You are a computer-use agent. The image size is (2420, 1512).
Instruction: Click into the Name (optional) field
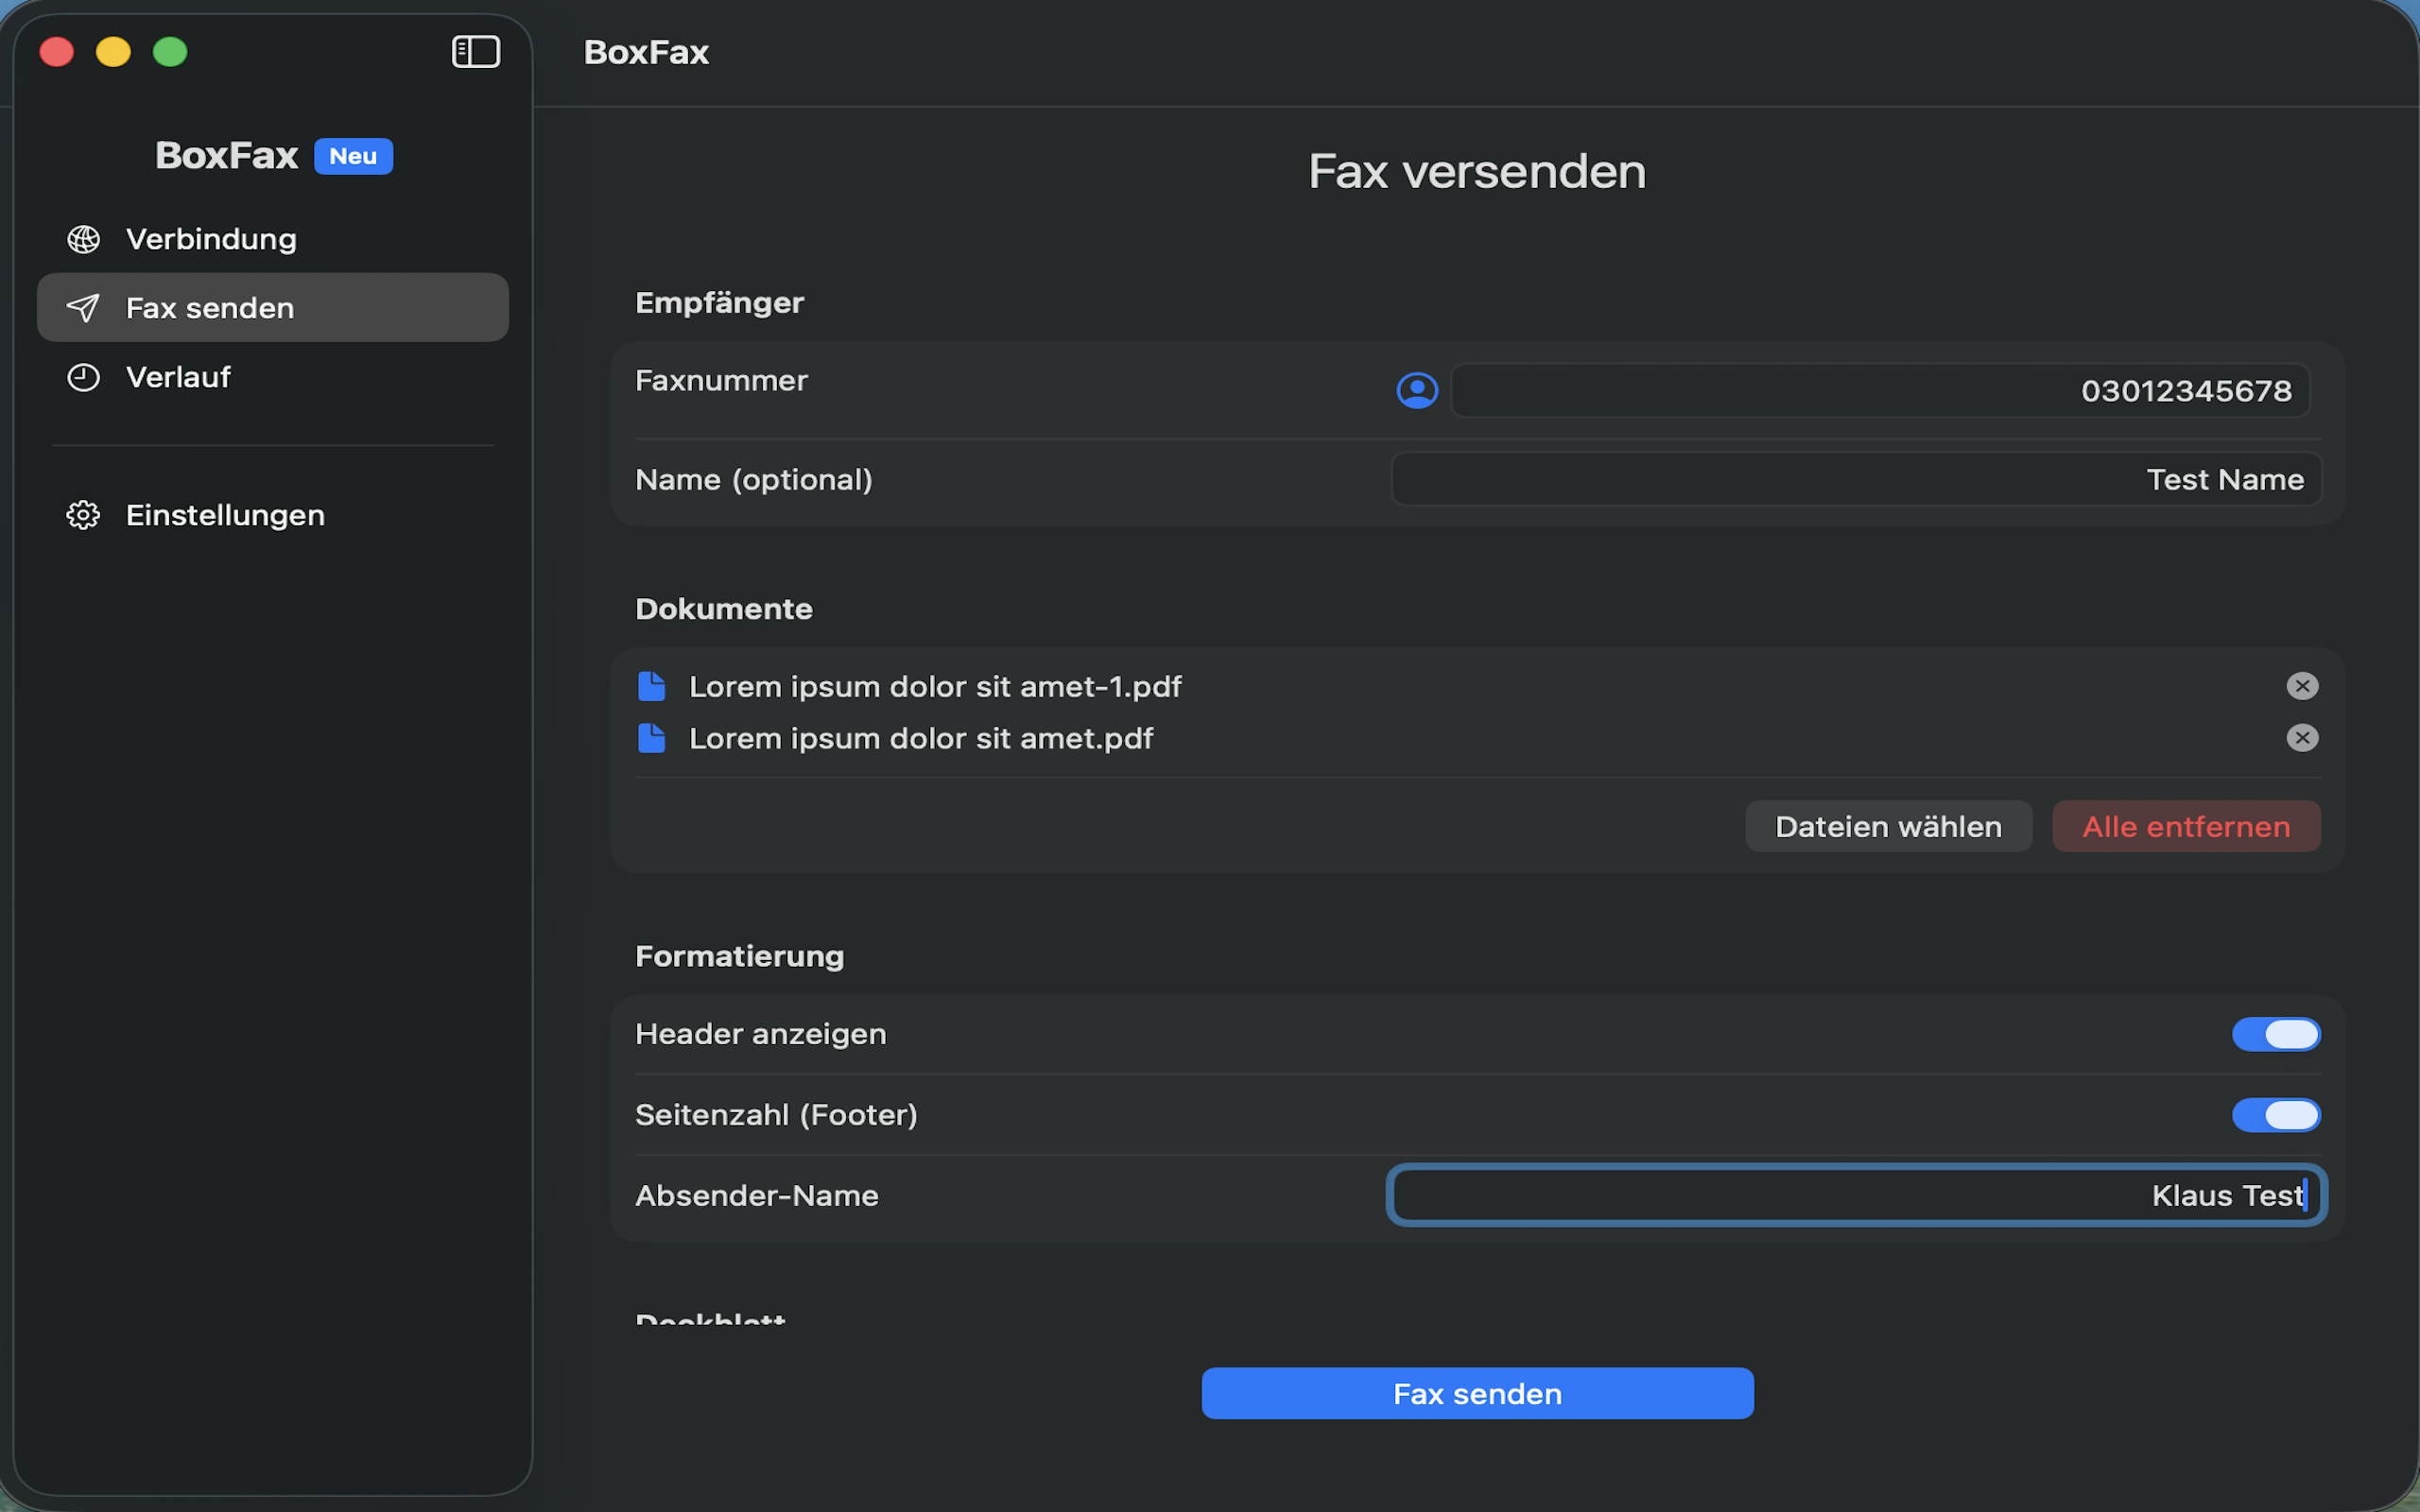pos(1855,480)
